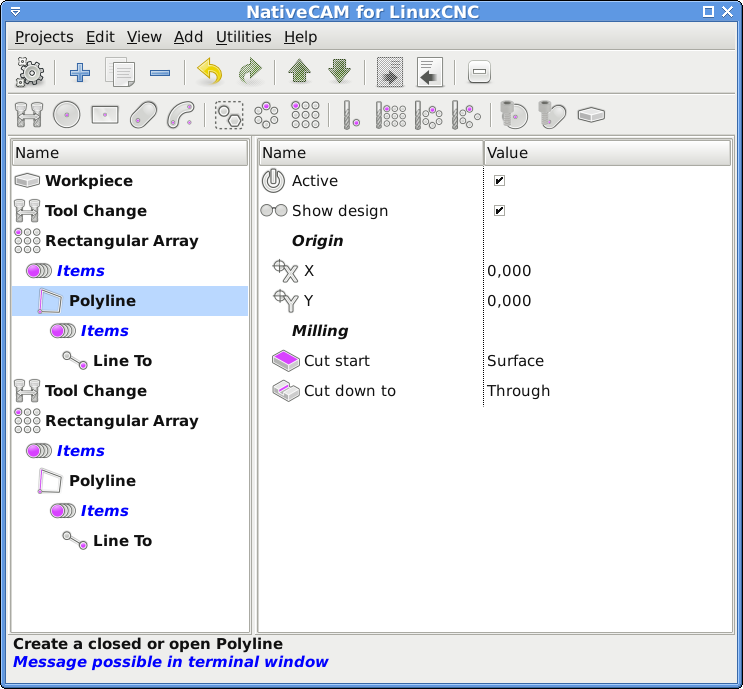Click the green redo arrow

[x=250, y=72]
